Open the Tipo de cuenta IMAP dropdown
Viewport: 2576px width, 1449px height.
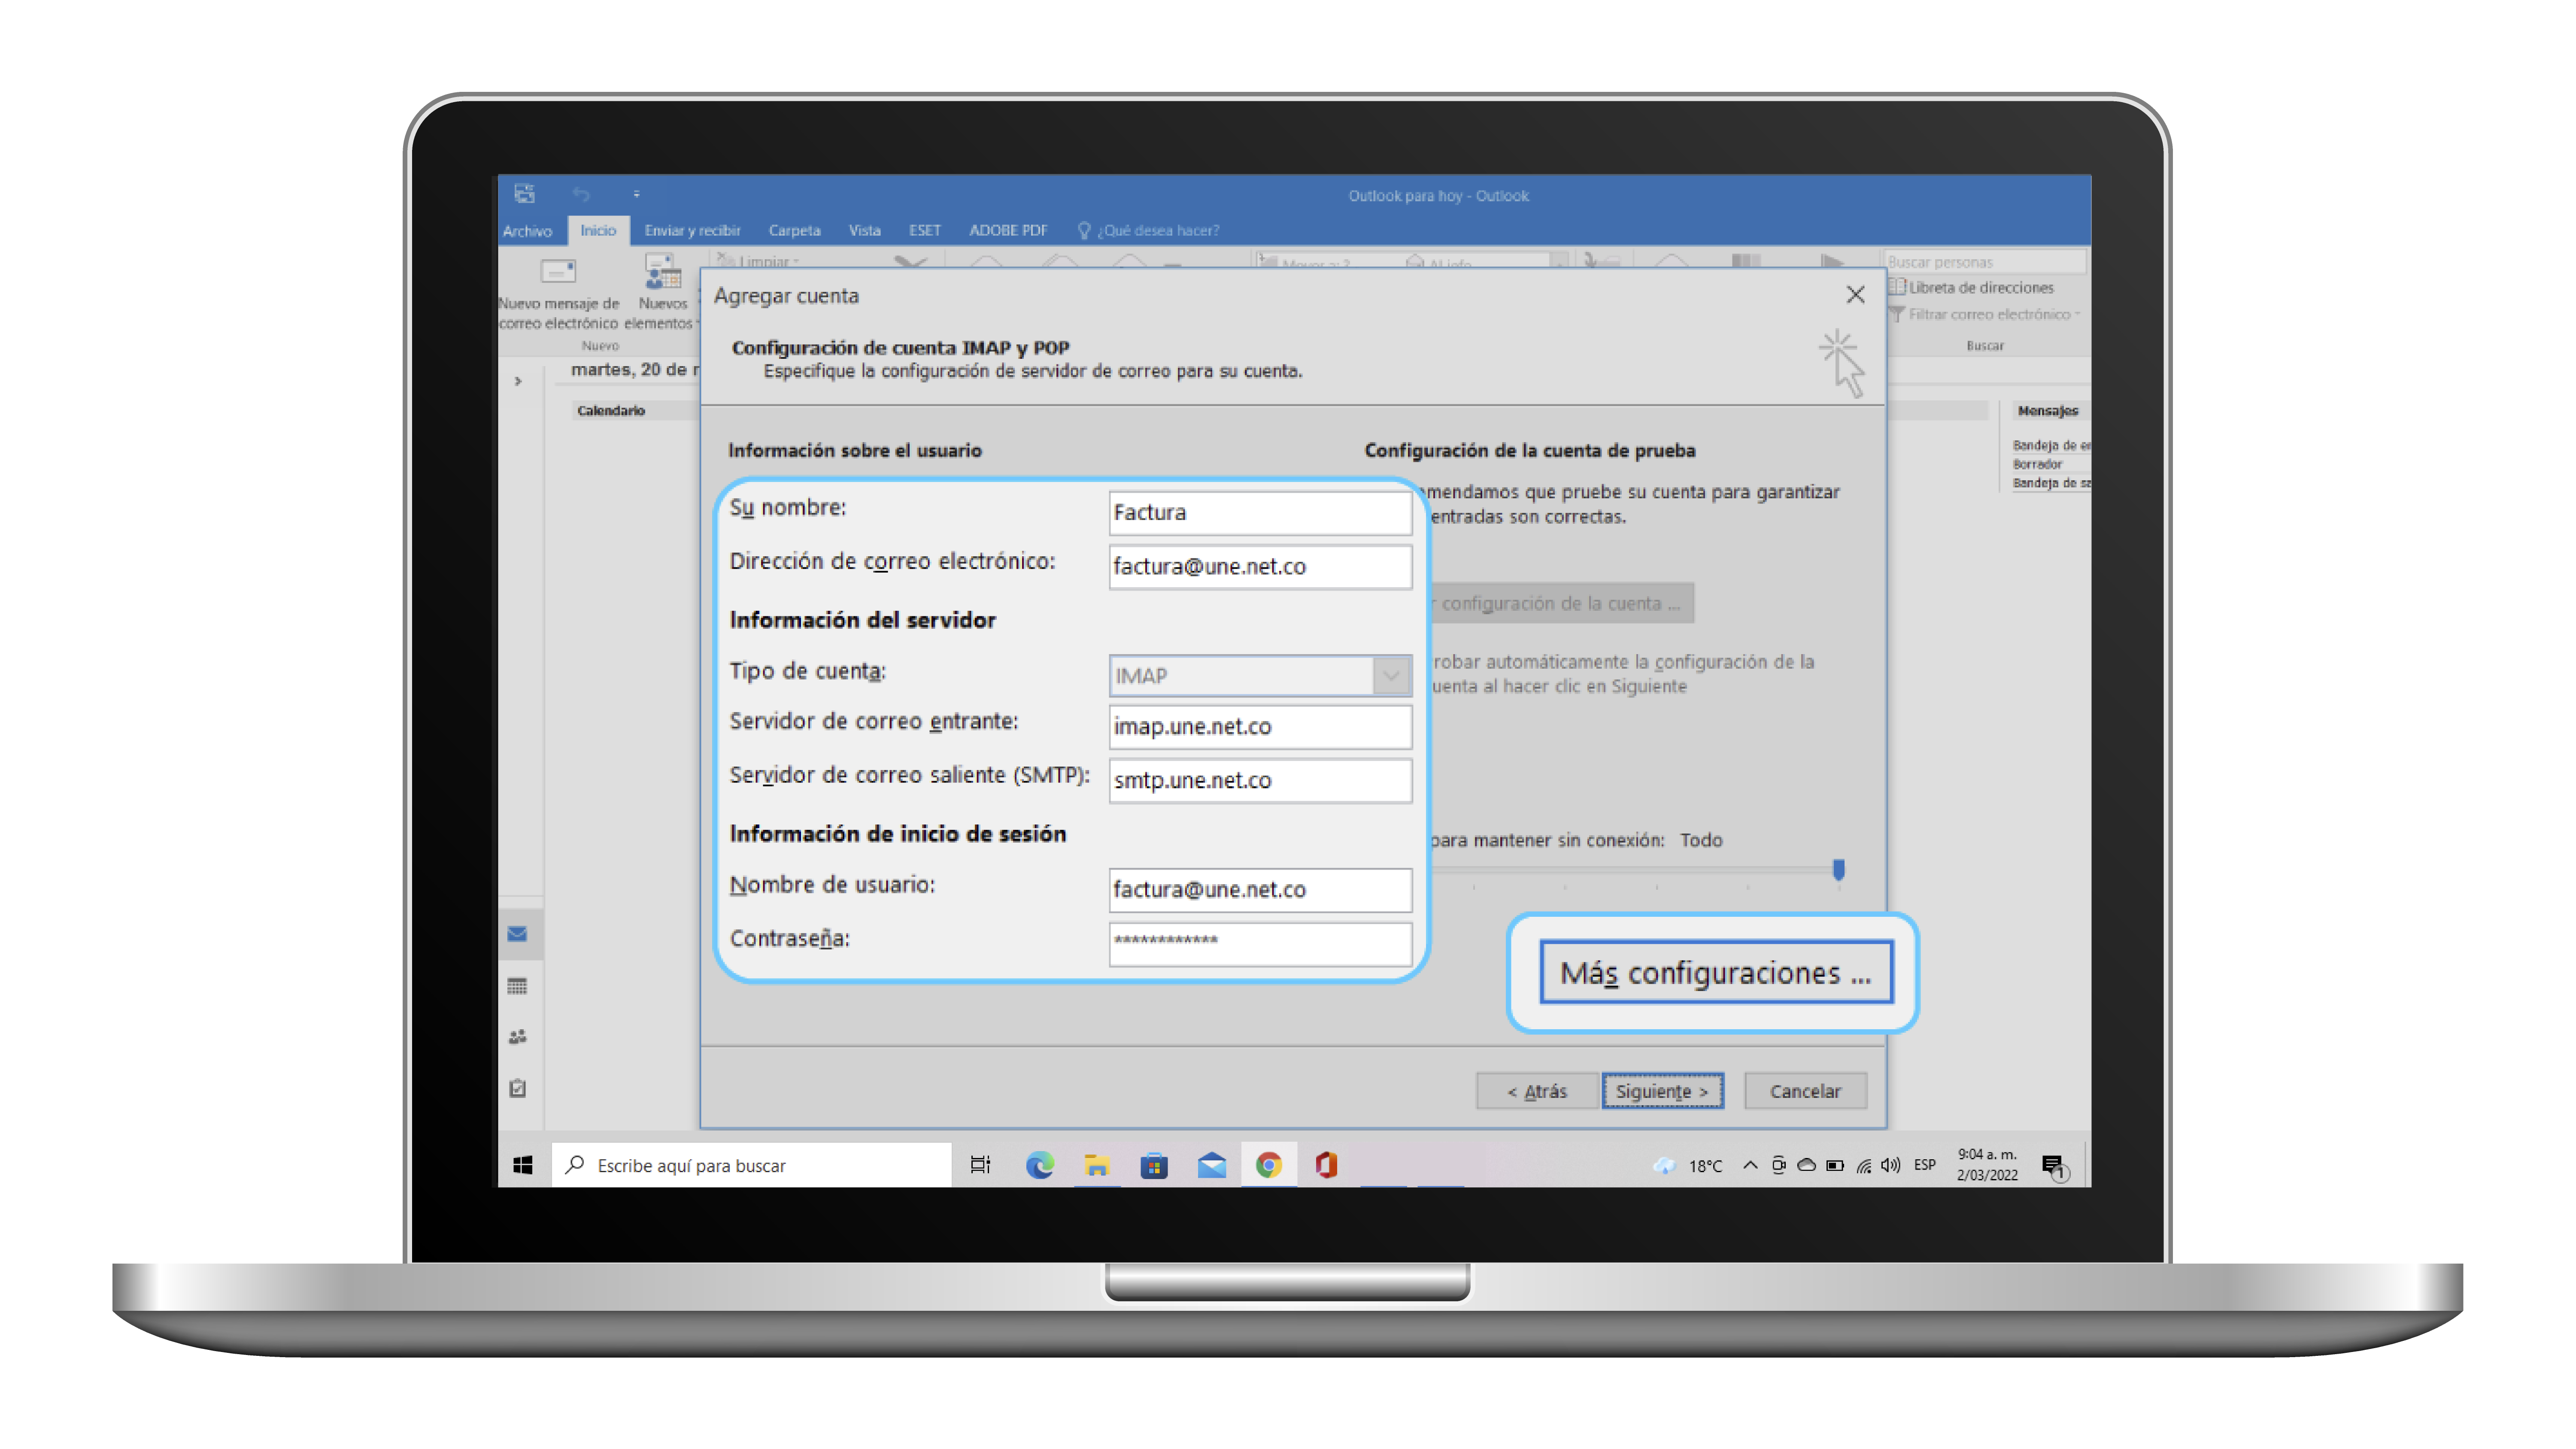tap(1390, 676)
